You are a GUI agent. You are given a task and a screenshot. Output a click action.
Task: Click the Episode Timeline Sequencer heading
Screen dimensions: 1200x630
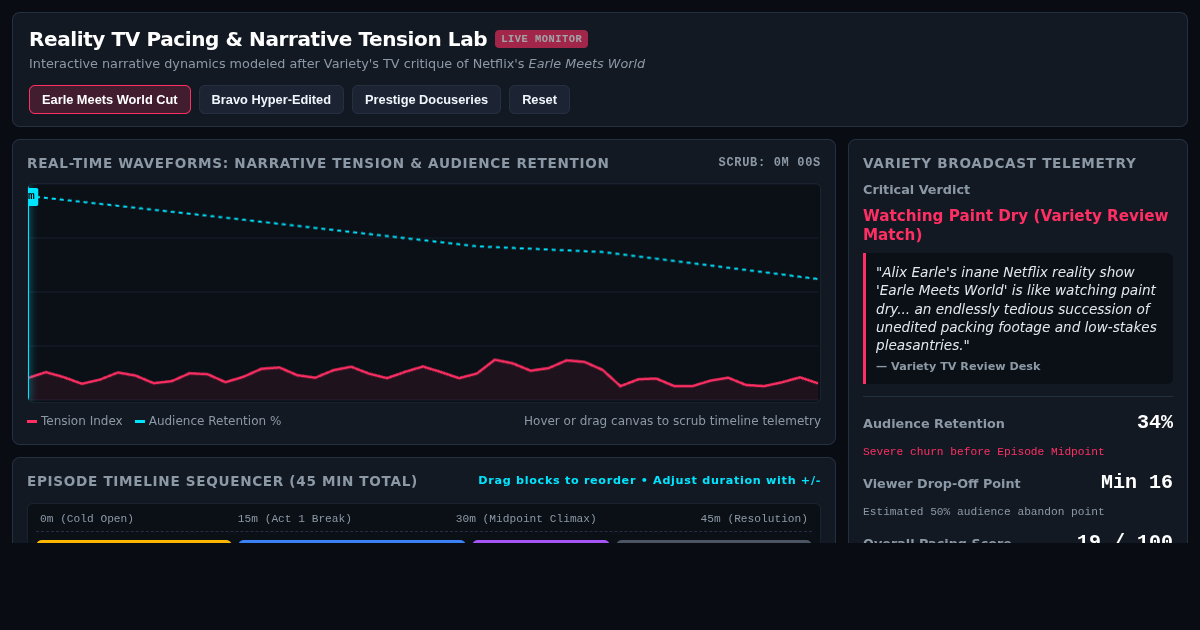point(222,481)
